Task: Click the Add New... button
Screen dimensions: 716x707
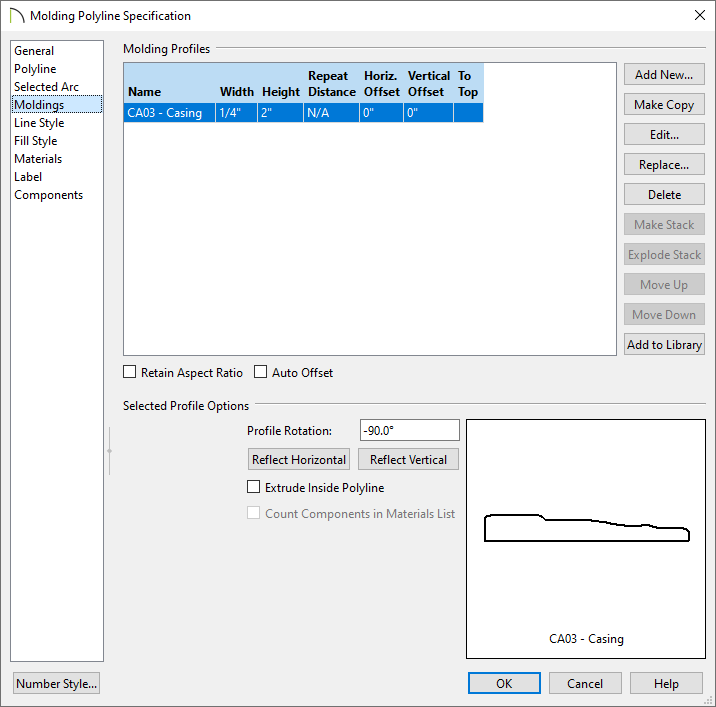Action: (x=664, y=74)
